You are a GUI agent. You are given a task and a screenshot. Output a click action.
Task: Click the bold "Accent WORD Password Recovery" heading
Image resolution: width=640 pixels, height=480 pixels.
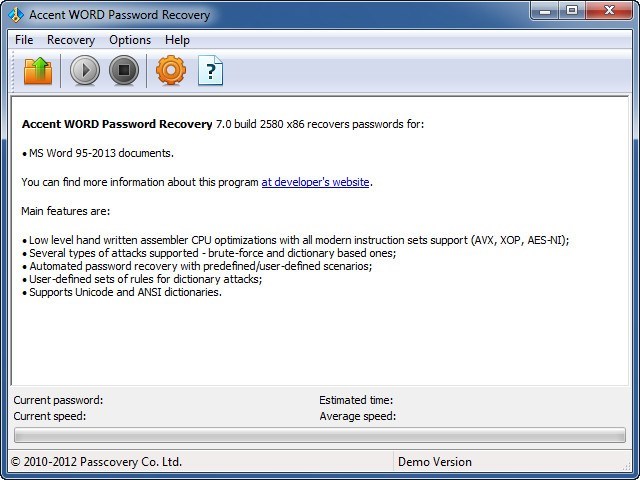[117, 124]
